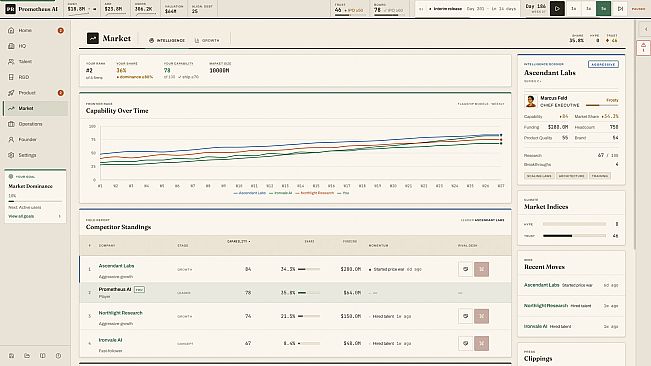Click the Market Dominance goal progress bar
Image resolution: width=651 pixels, height=366 pixels.
click(35, 201)
